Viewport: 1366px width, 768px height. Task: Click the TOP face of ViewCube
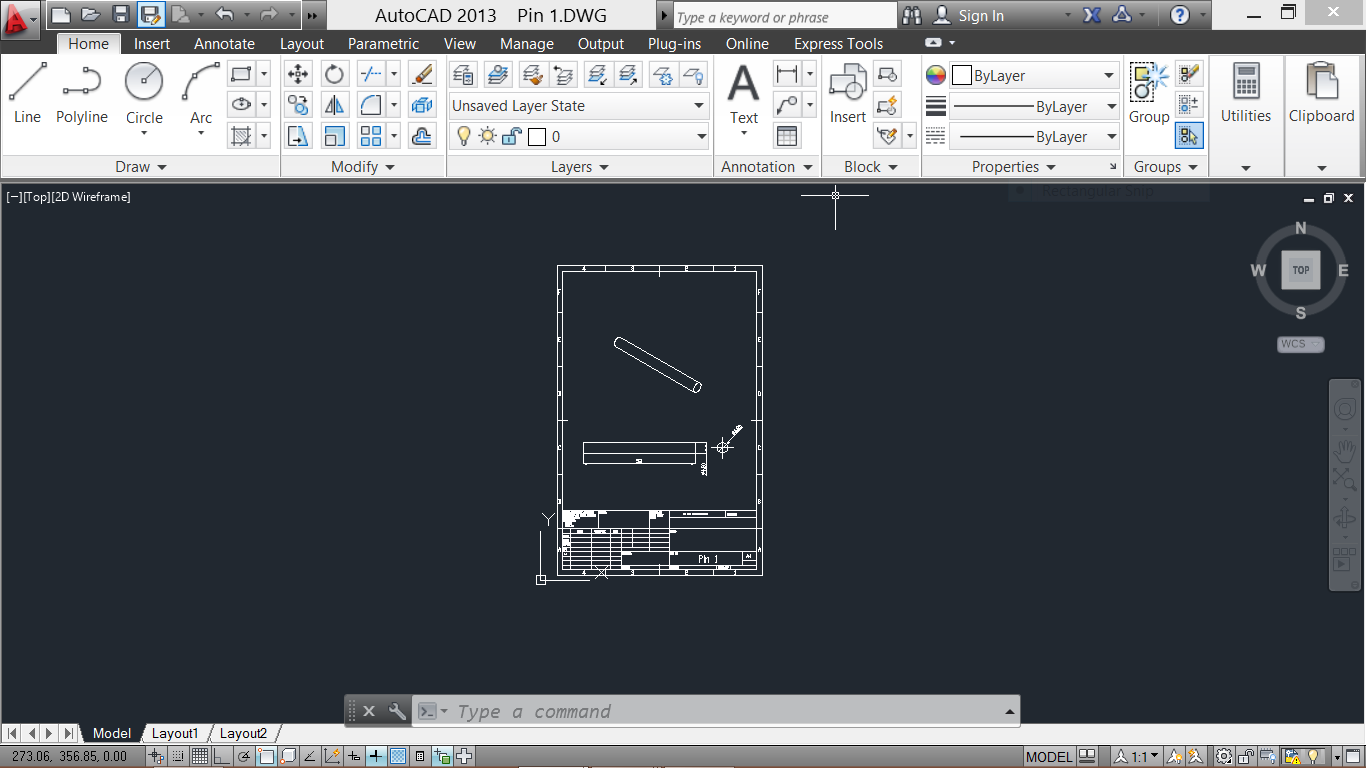click(1301, 270)
